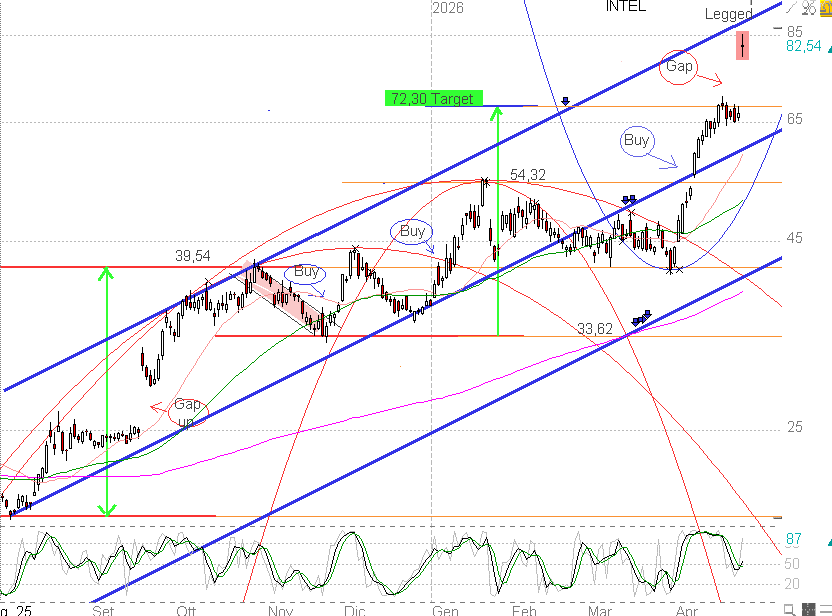Click the 54,32 resistance level label

[x=528, y=174]
